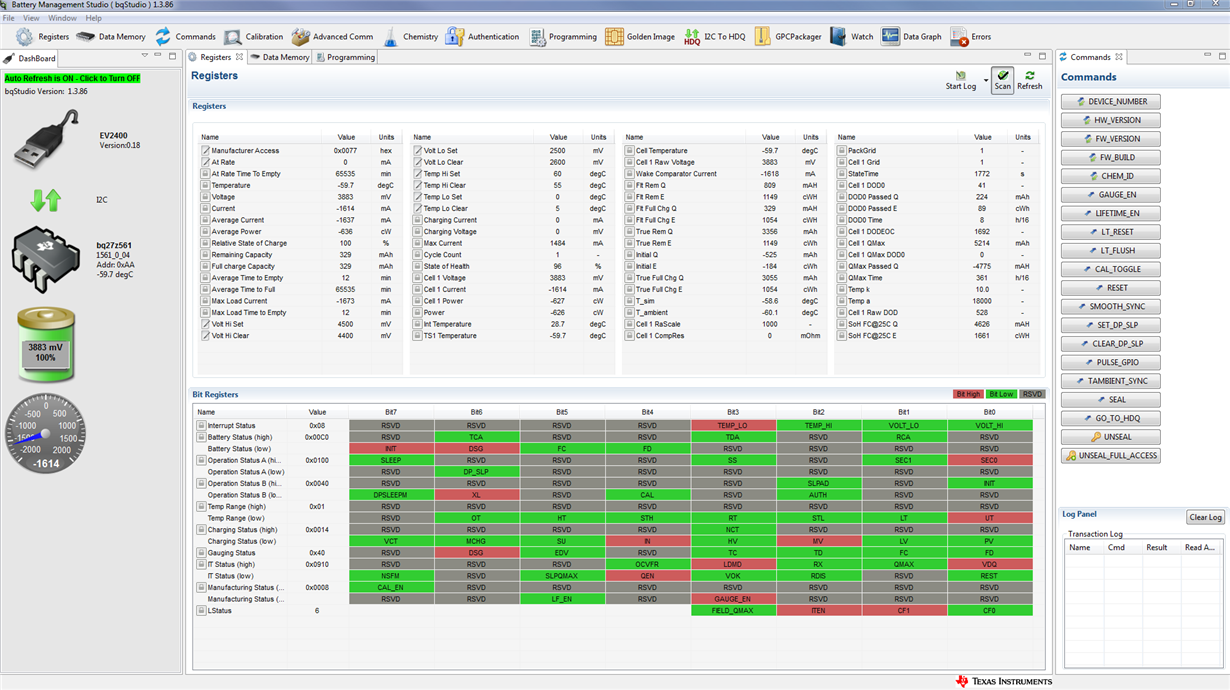Click the UNSEAL_FULL_ACCESS button
The height and width of the screenshot is (690, 1230).
(x=1110, y=455)
